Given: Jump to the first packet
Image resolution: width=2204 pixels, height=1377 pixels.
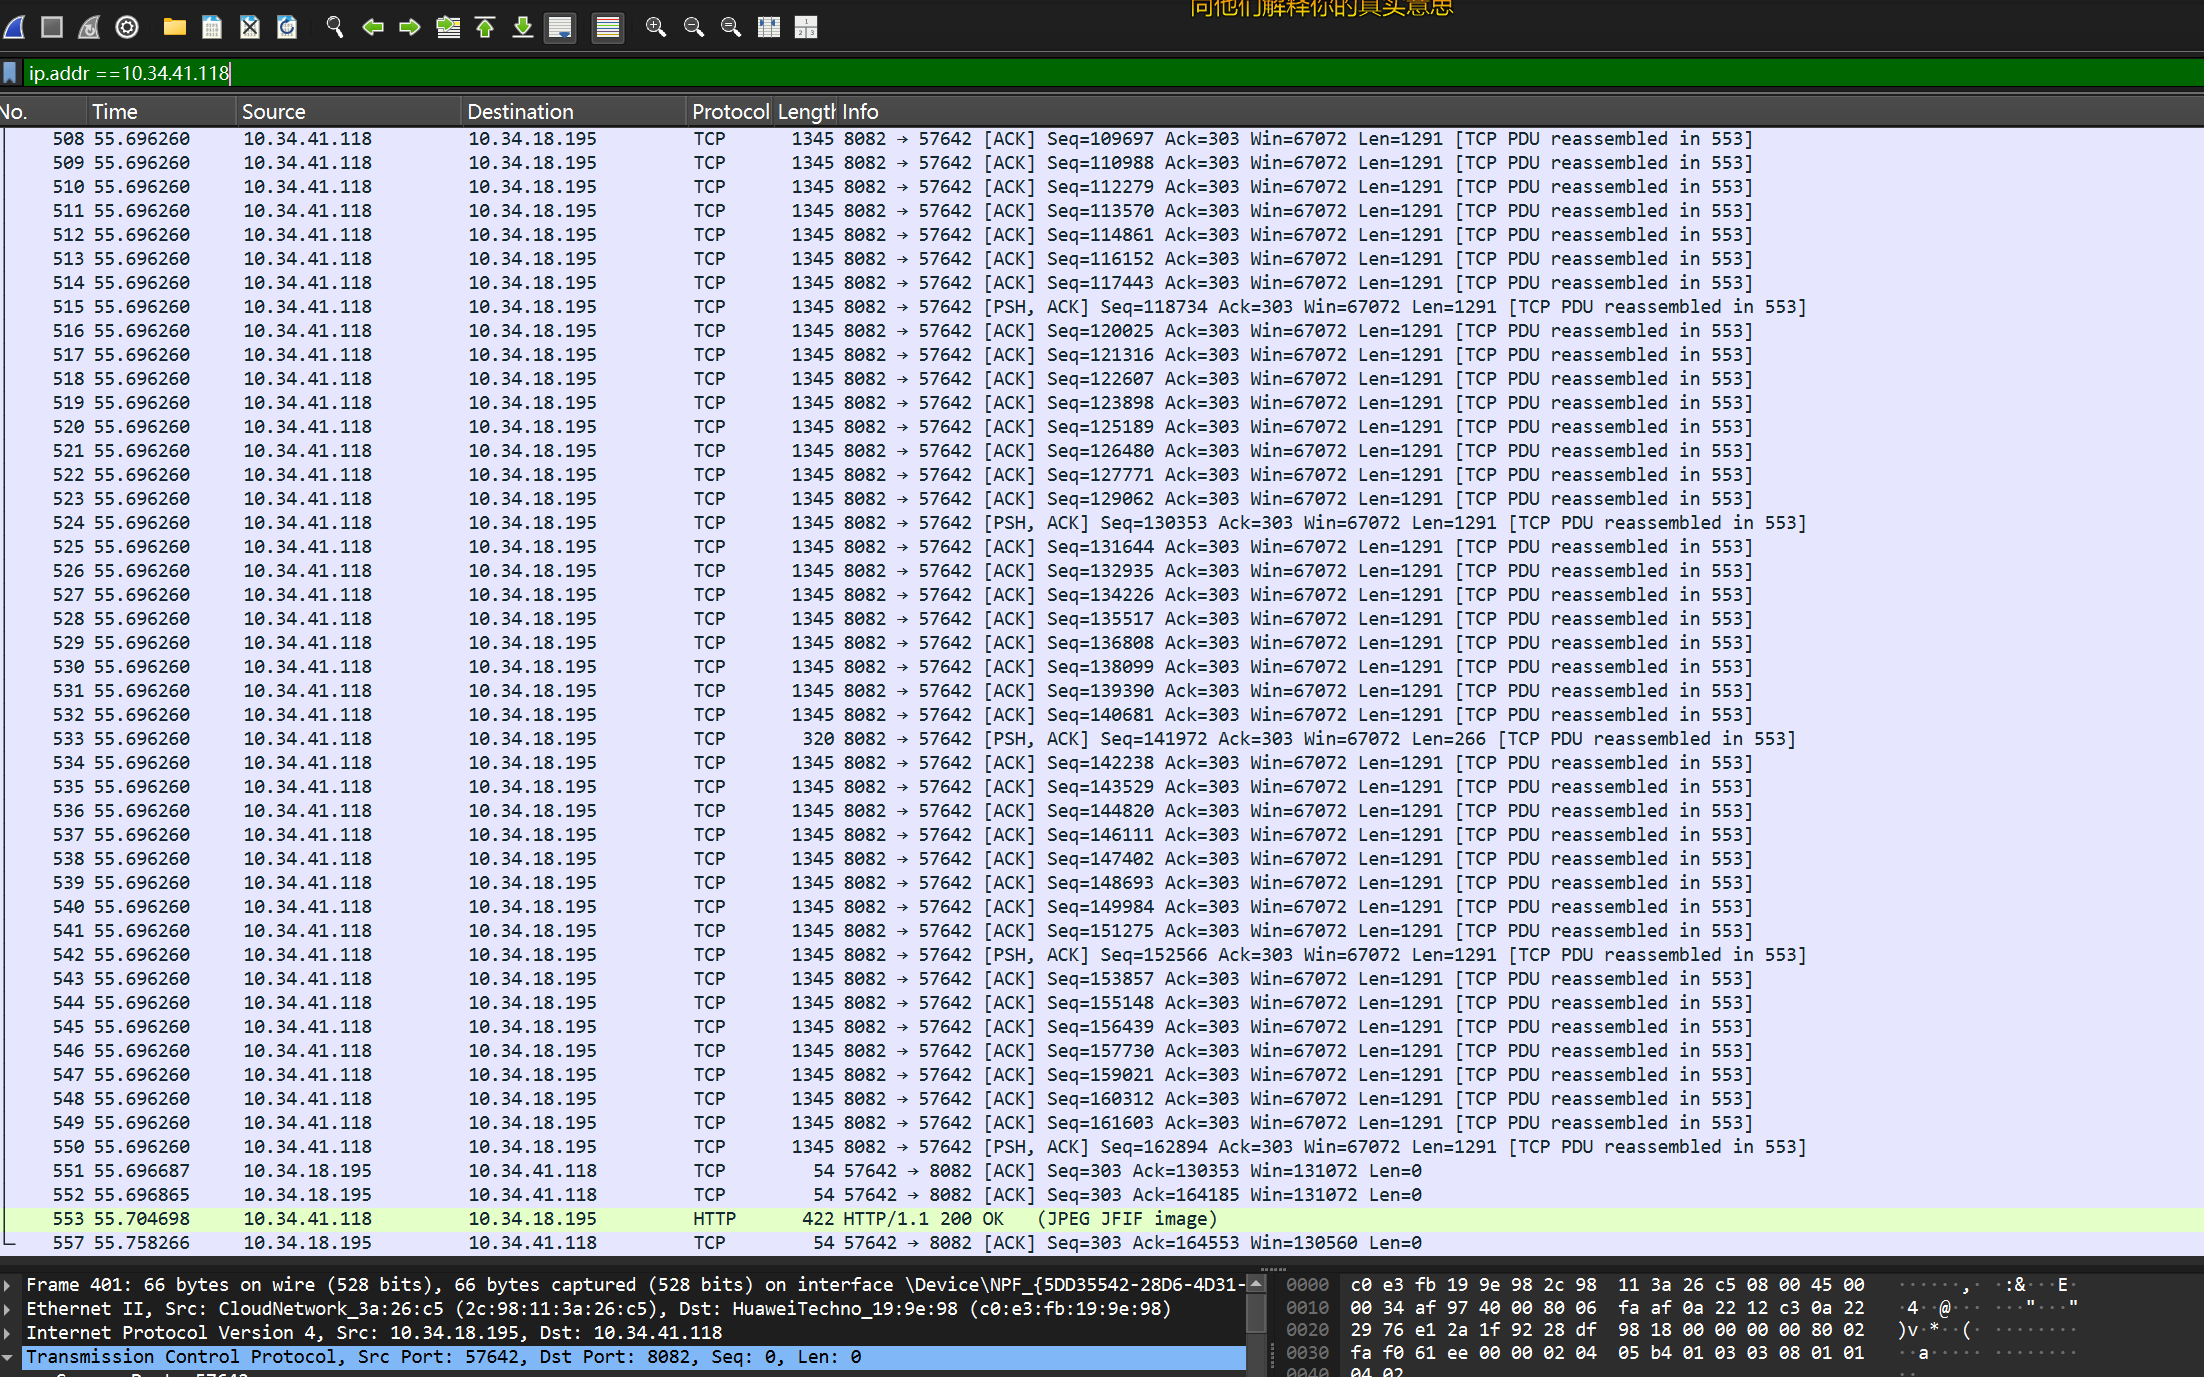Looking at the screenshot, I should [485, 27].
